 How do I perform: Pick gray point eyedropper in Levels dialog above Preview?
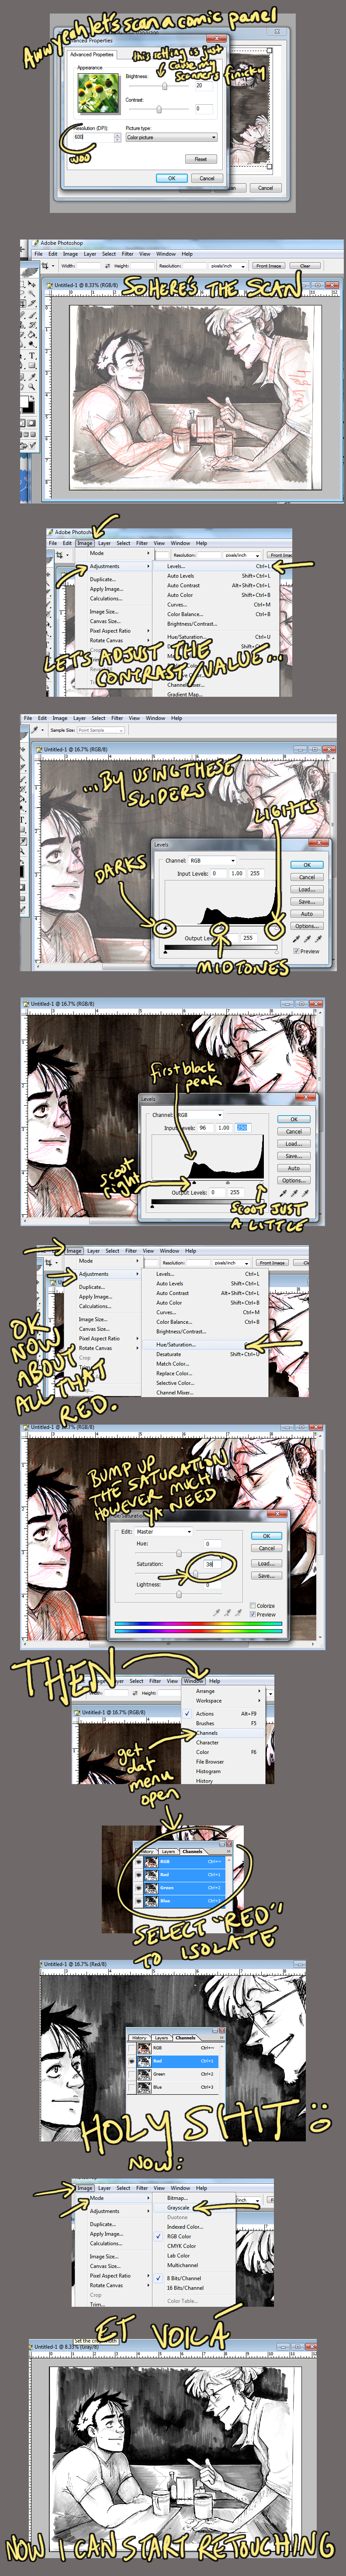pyautogui.click(x=308, y=938)
